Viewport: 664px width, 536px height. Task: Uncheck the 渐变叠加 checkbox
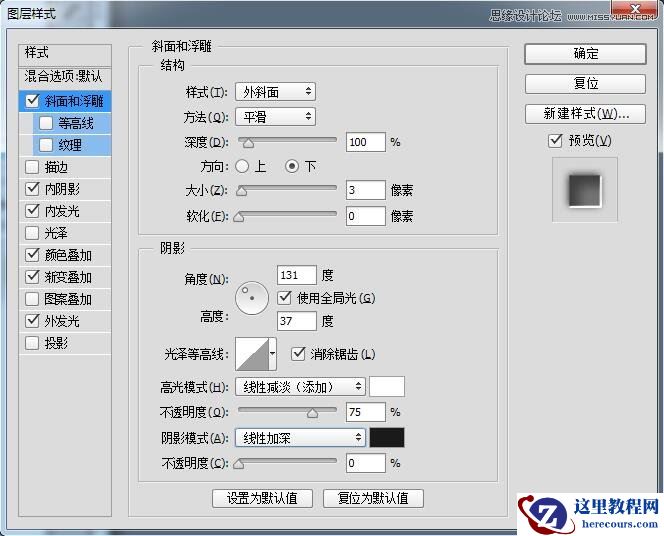coord(32,277)
